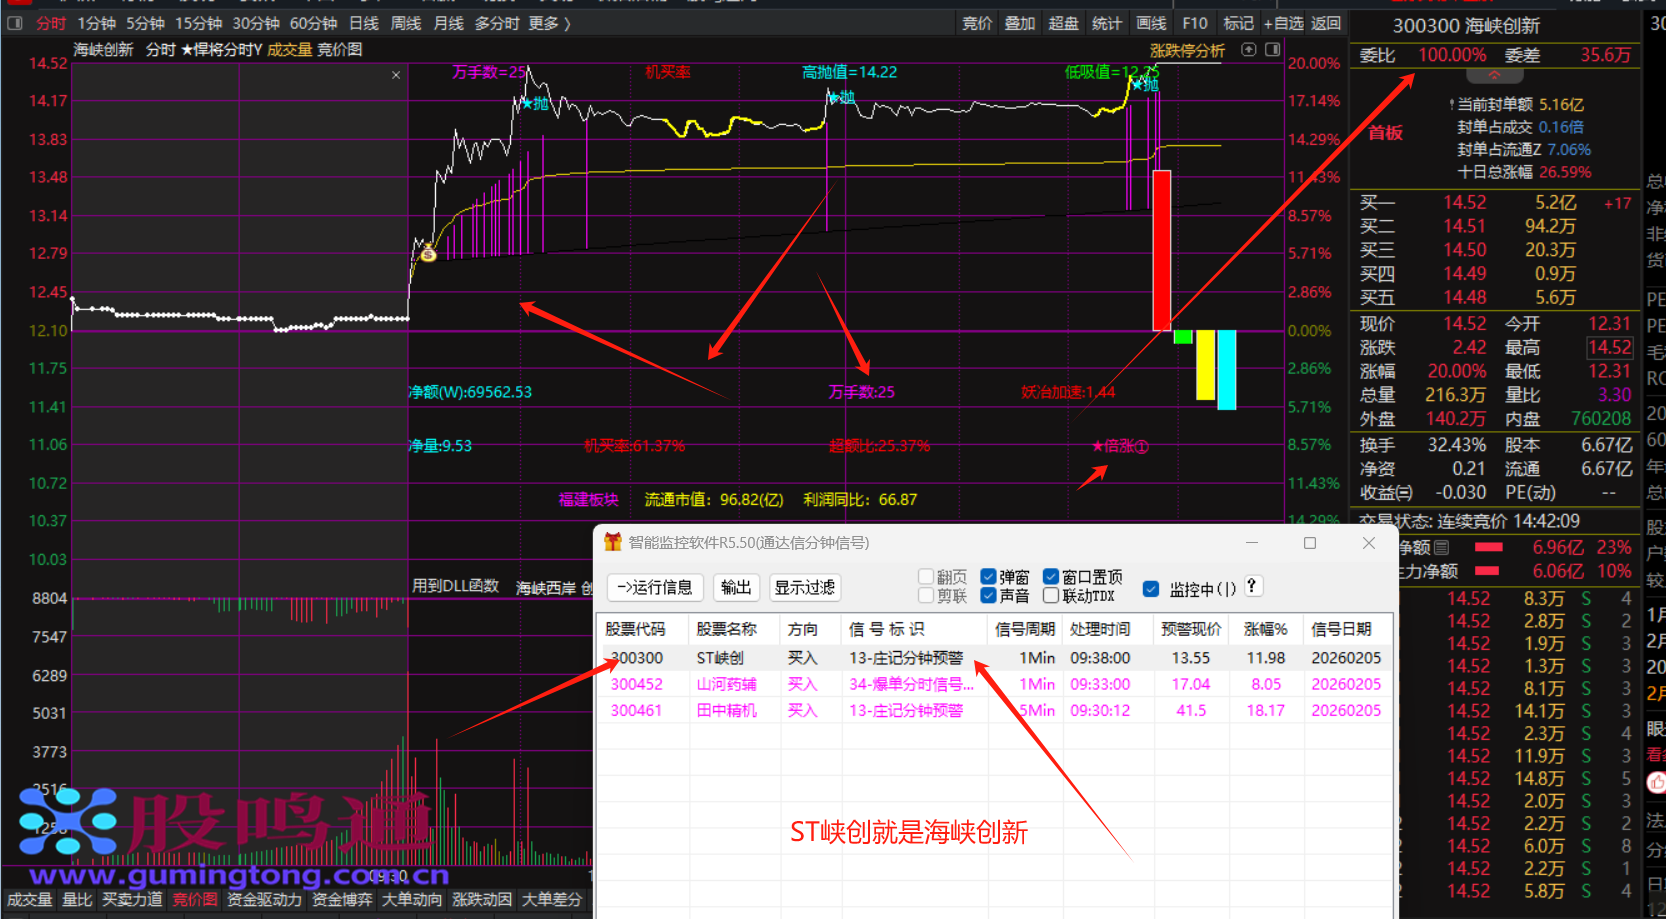Collapse the order panel with the up chevron
Image resolution: width=1666 pixels, height=919 pixels.
pos(1494,76)
